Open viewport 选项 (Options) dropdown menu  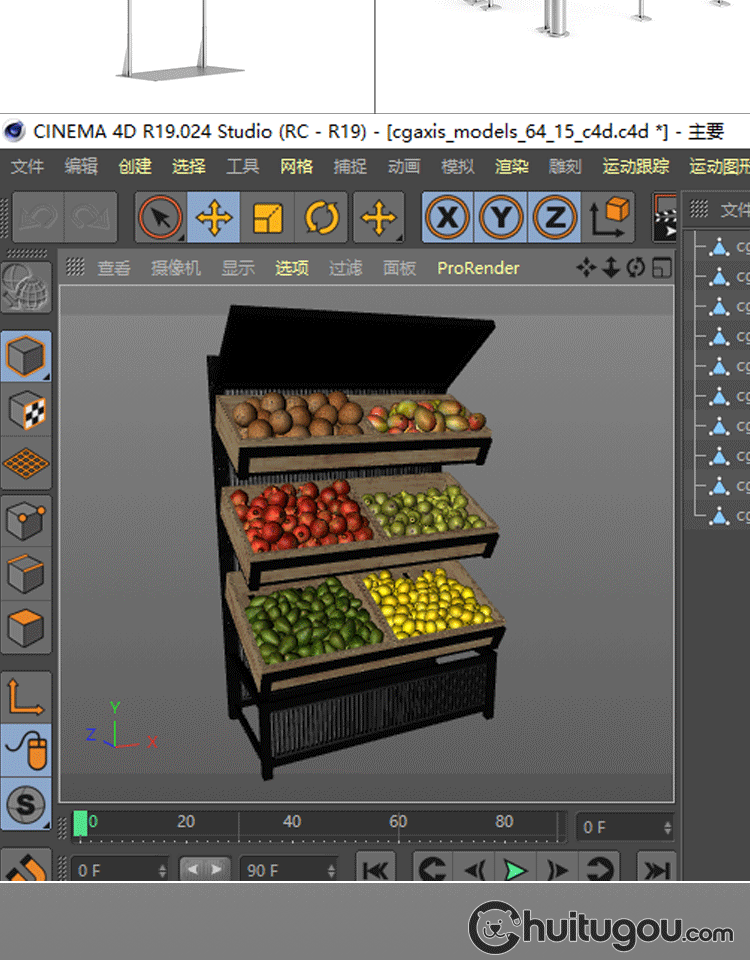292,268
